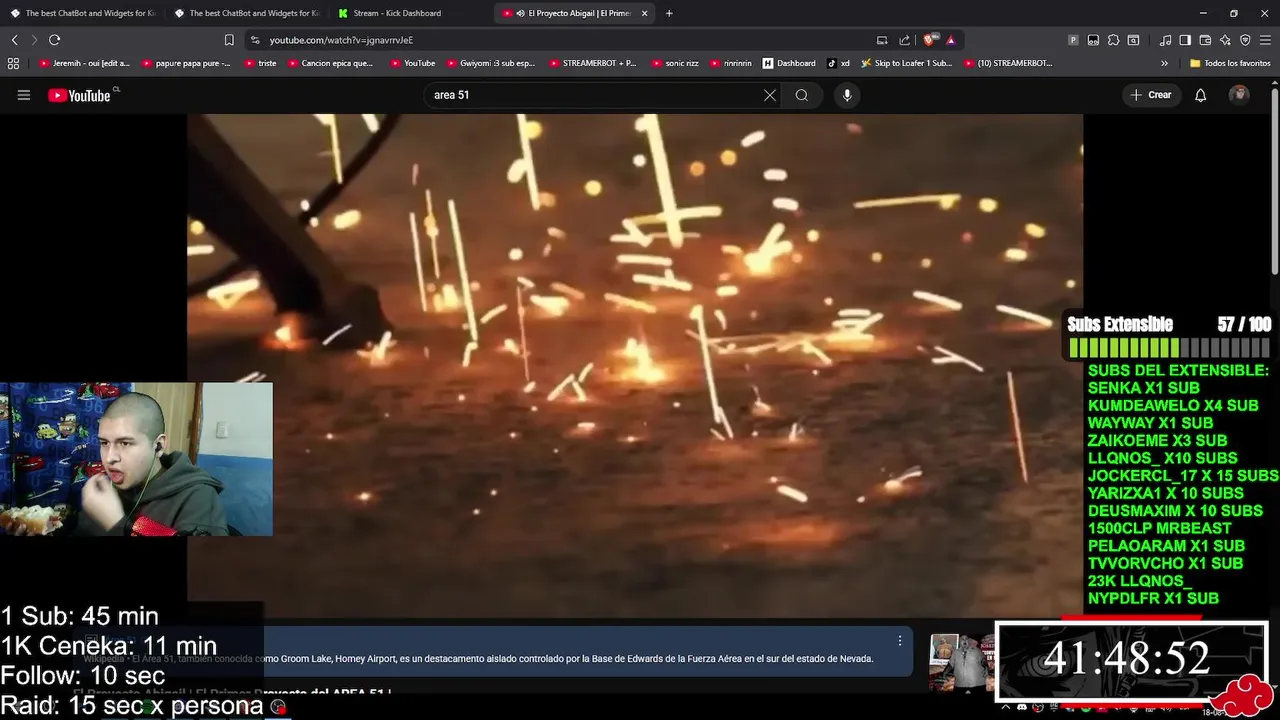The height and width of the screenshot is (720, 1280).
Task: Open the 'P' extension icon
Action: tap(1073, 40)
